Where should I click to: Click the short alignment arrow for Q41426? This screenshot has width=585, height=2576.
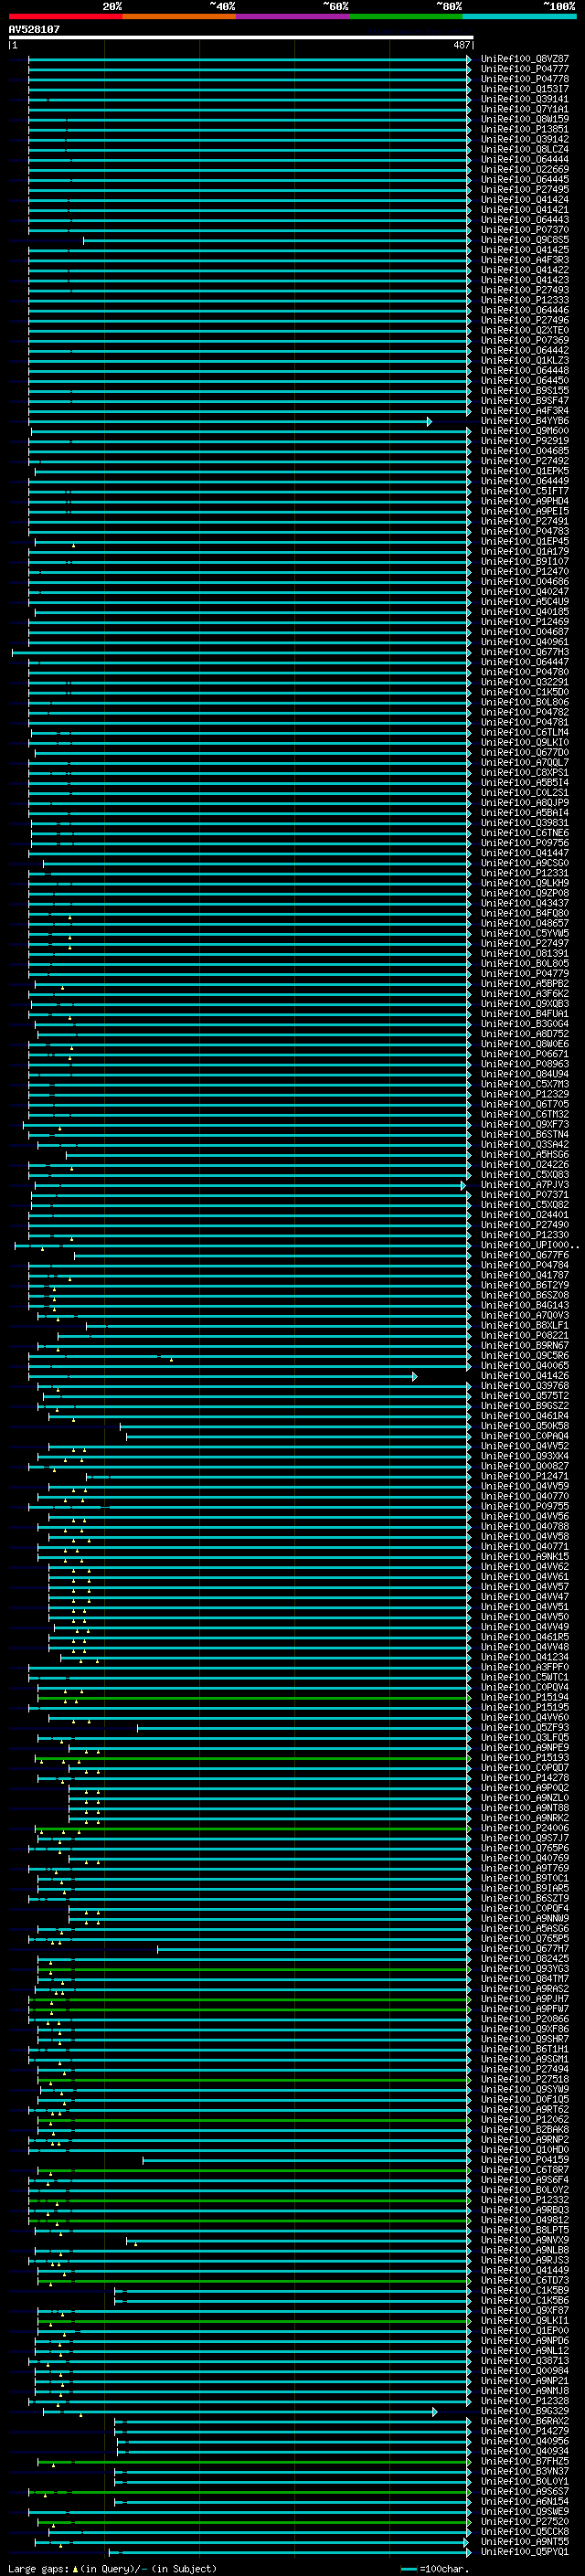415,1376
